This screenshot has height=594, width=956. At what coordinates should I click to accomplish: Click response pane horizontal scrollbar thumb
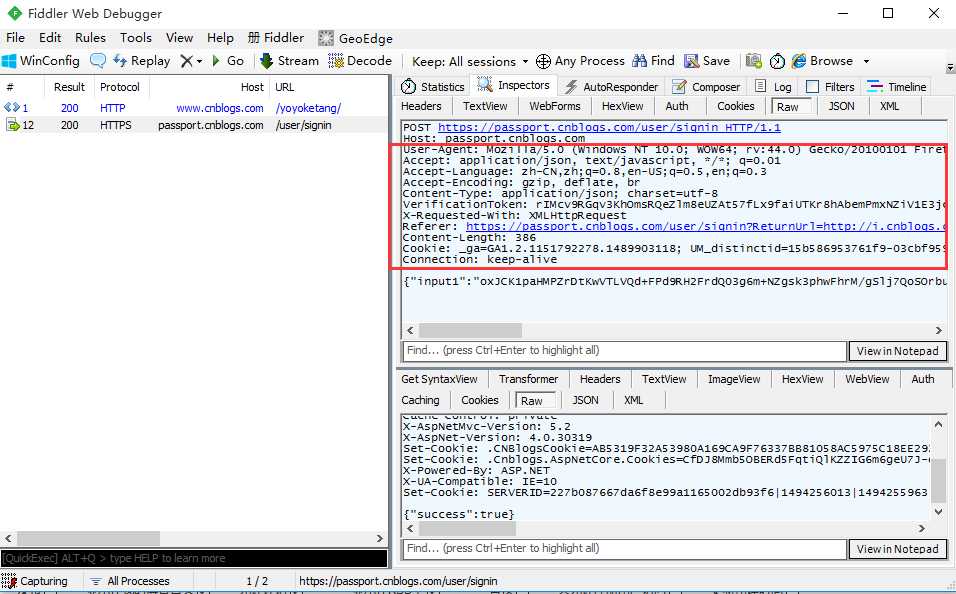[x=467, y=528]
